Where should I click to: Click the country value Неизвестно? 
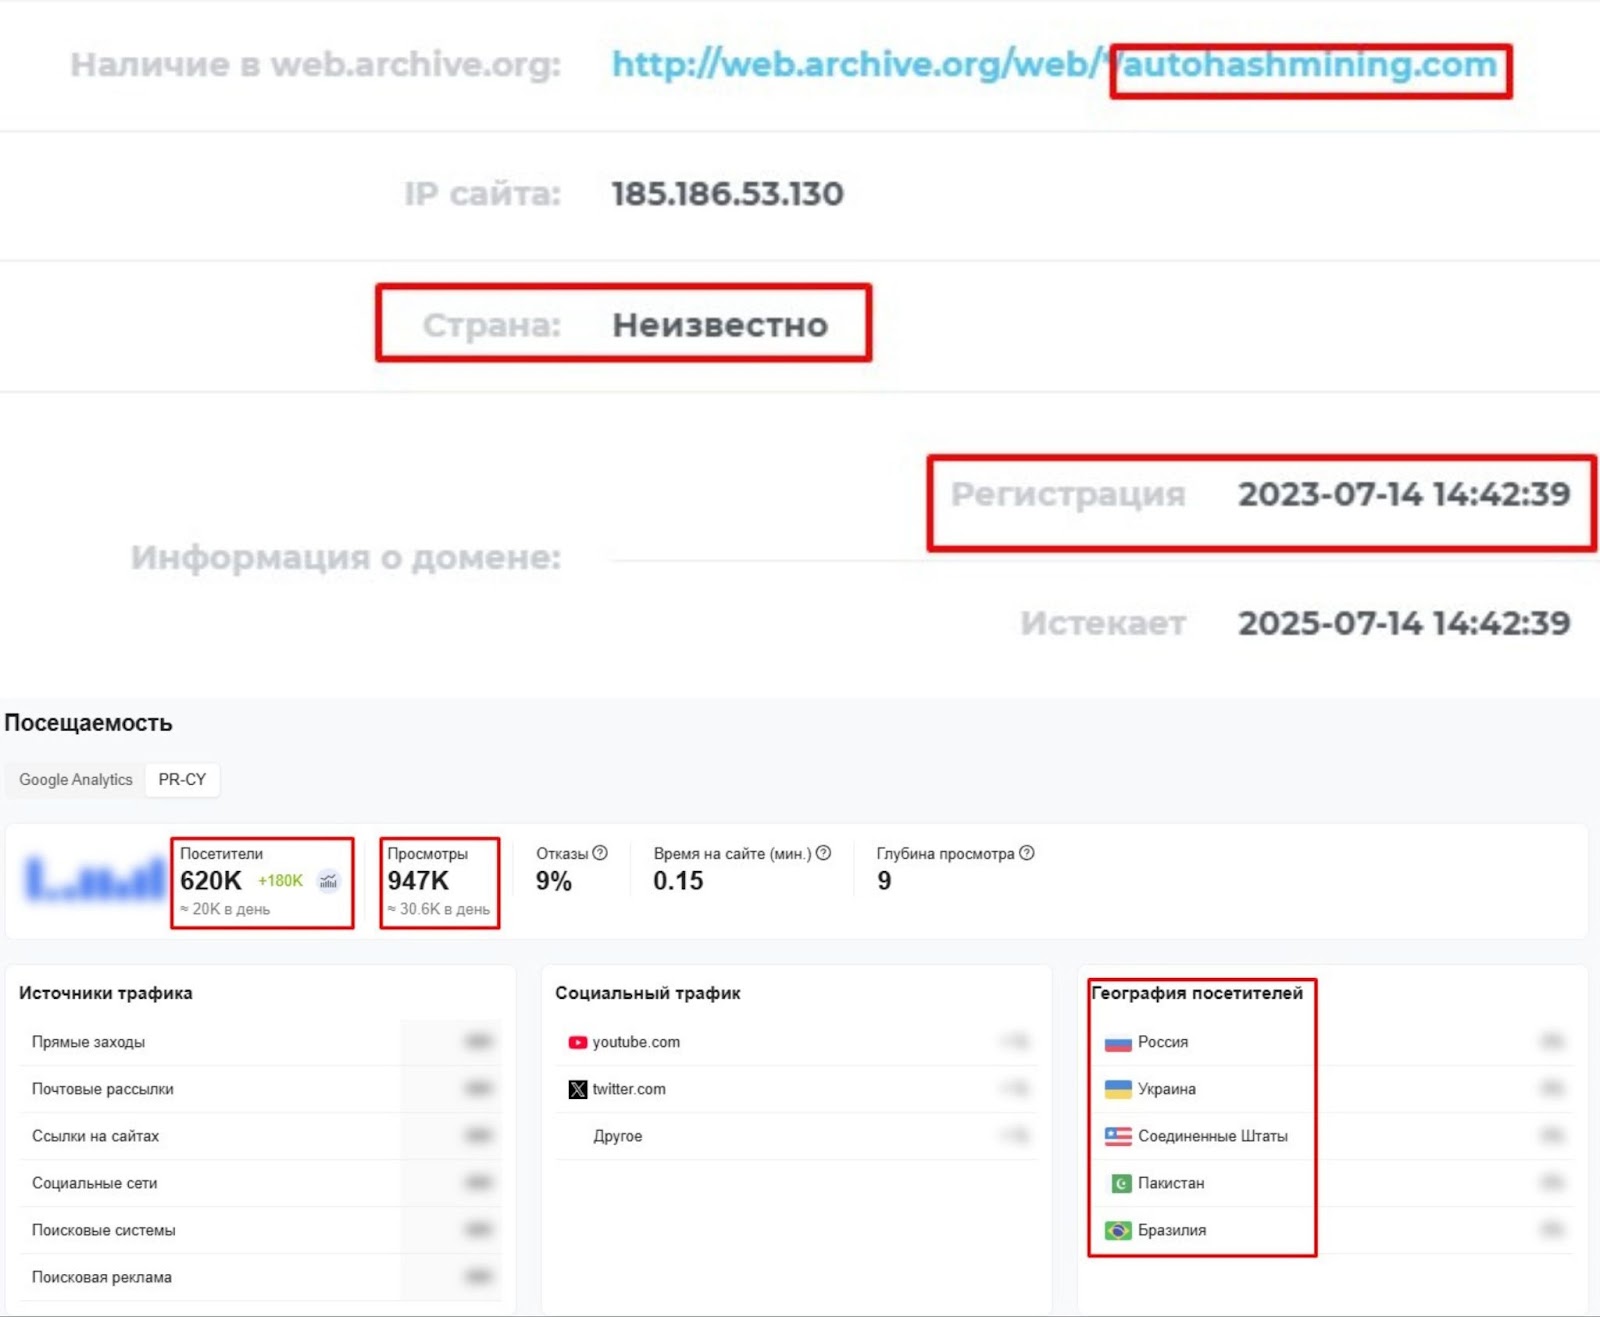720,325
